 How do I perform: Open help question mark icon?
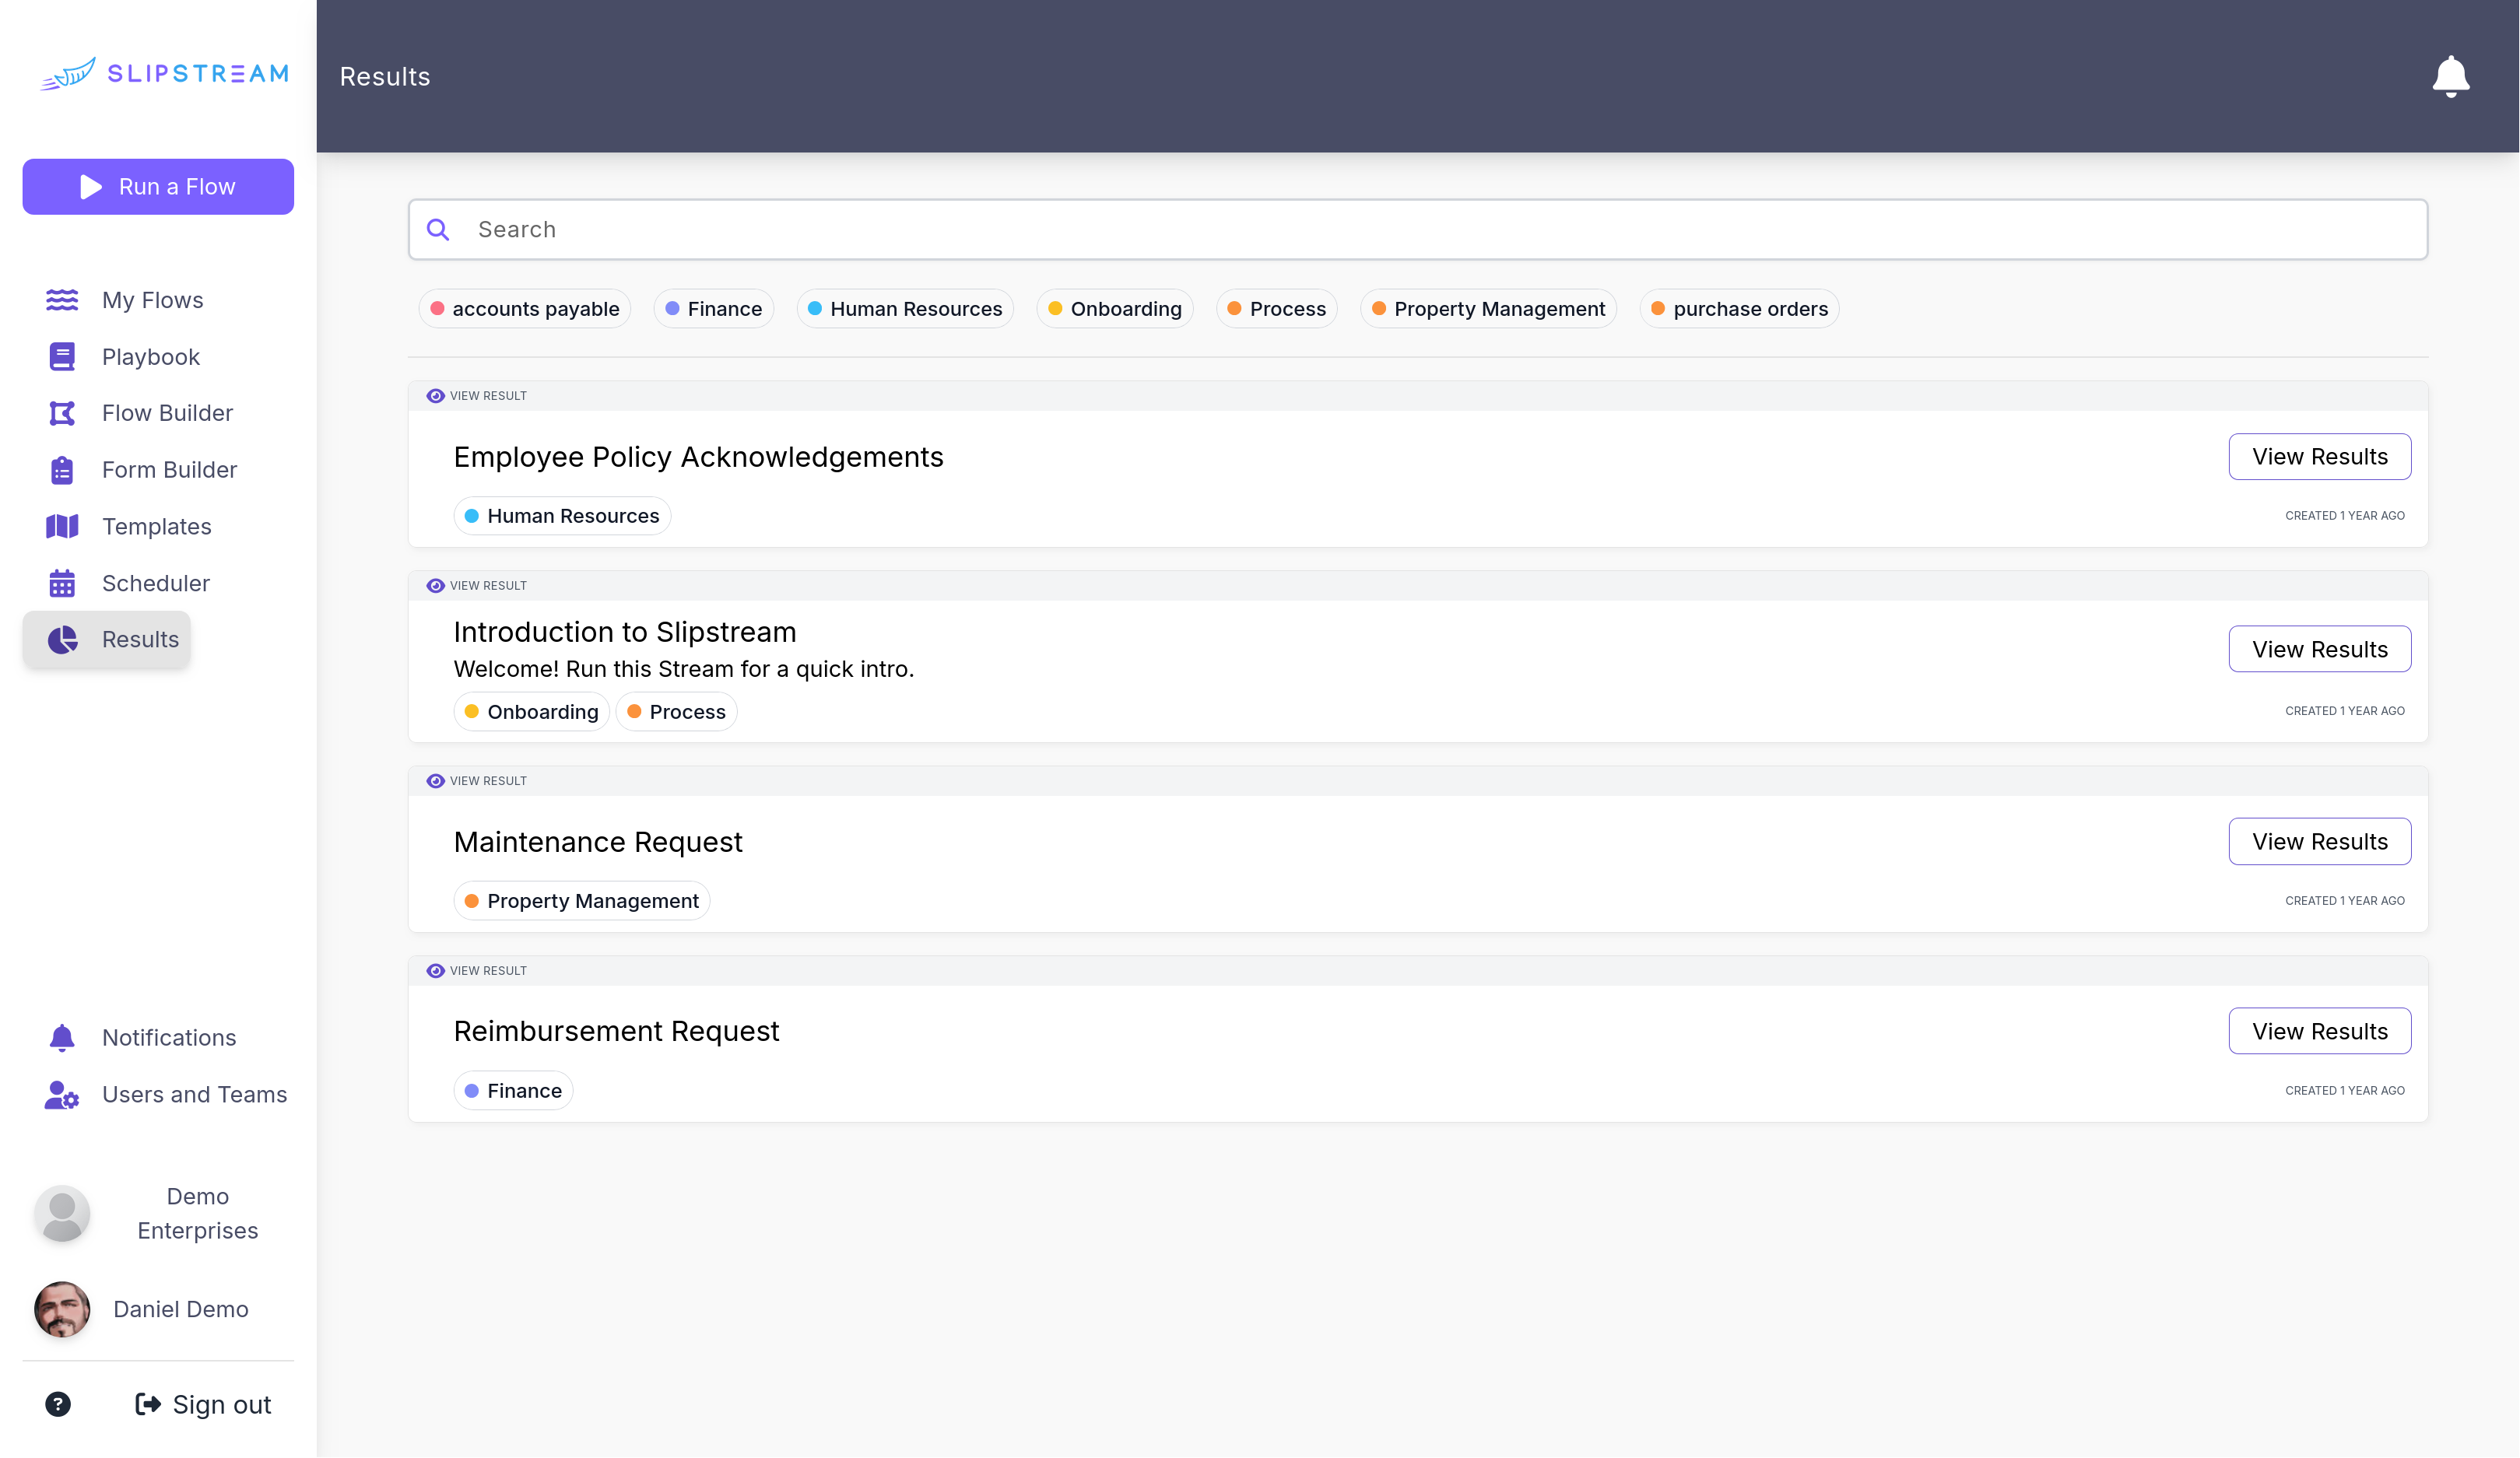[58, 1404]
